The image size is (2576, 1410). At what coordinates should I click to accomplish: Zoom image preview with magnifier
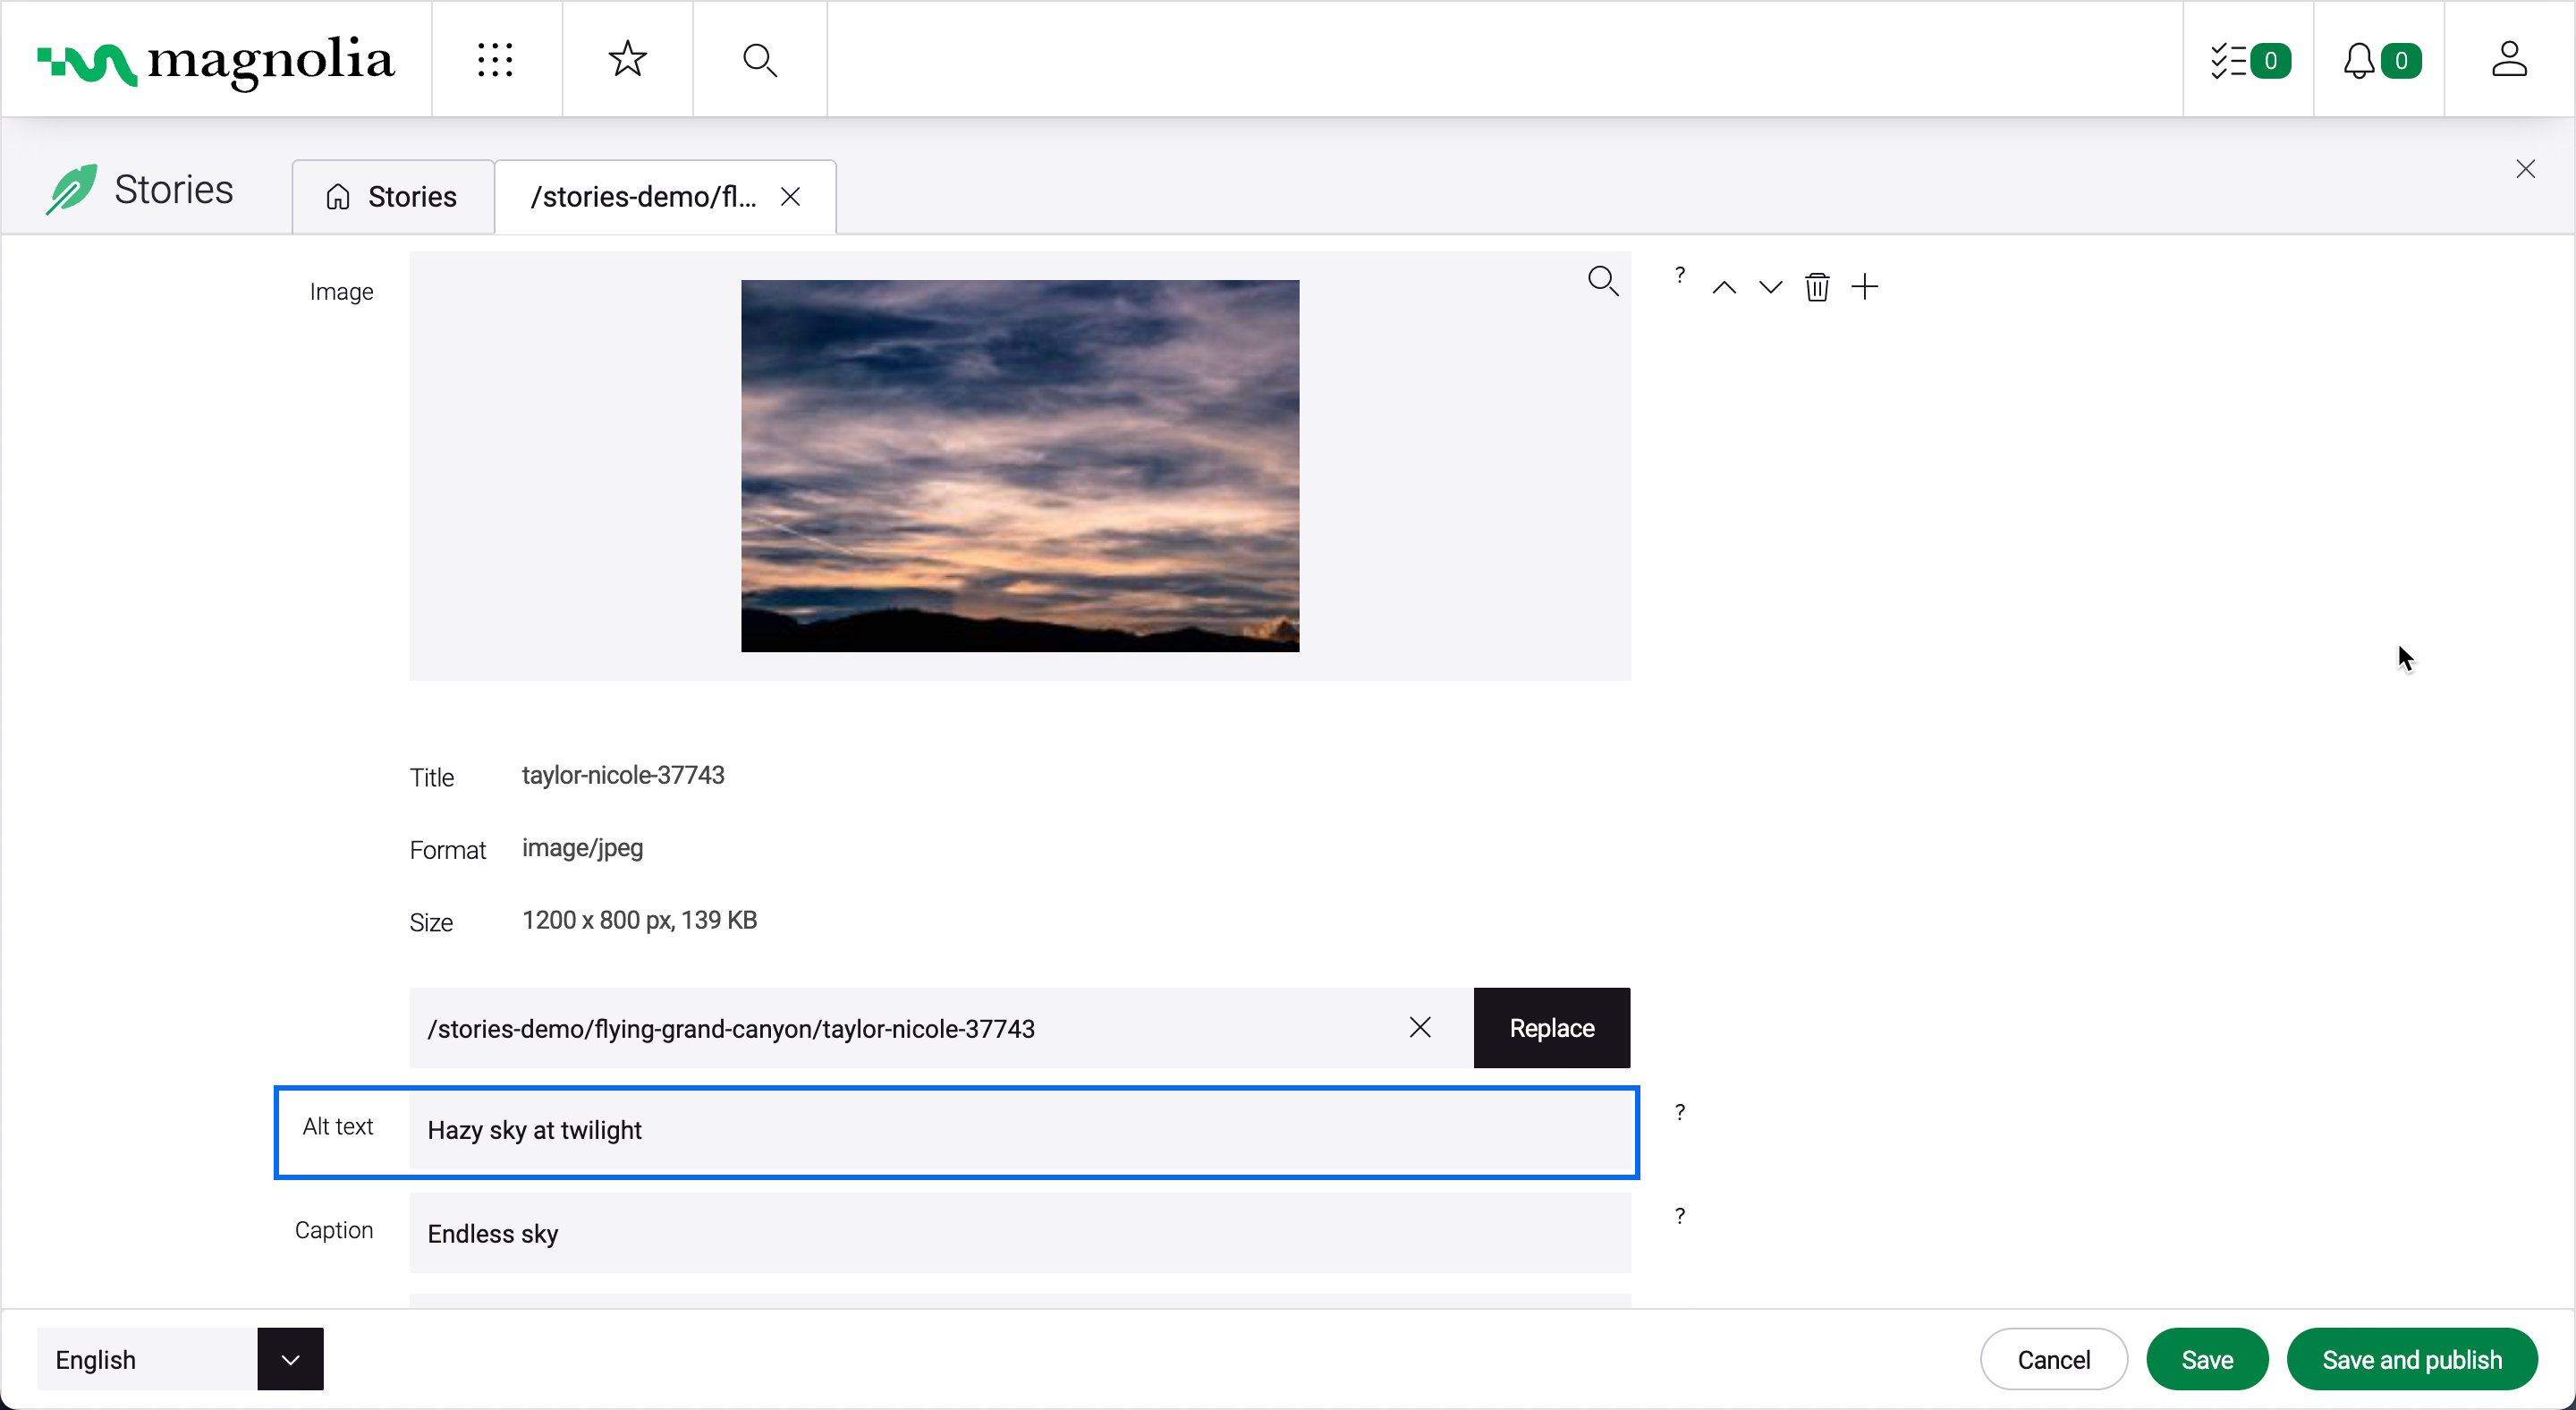tap(1603, 282)
